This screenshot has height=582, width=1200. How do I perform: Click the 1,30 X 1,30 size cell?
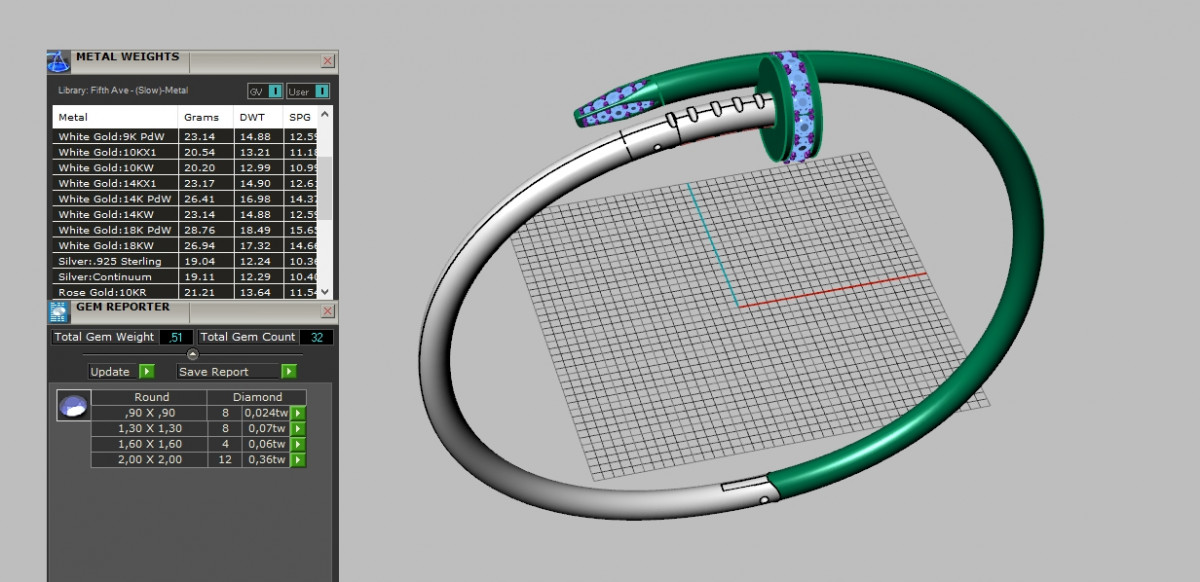coord(149,428)
